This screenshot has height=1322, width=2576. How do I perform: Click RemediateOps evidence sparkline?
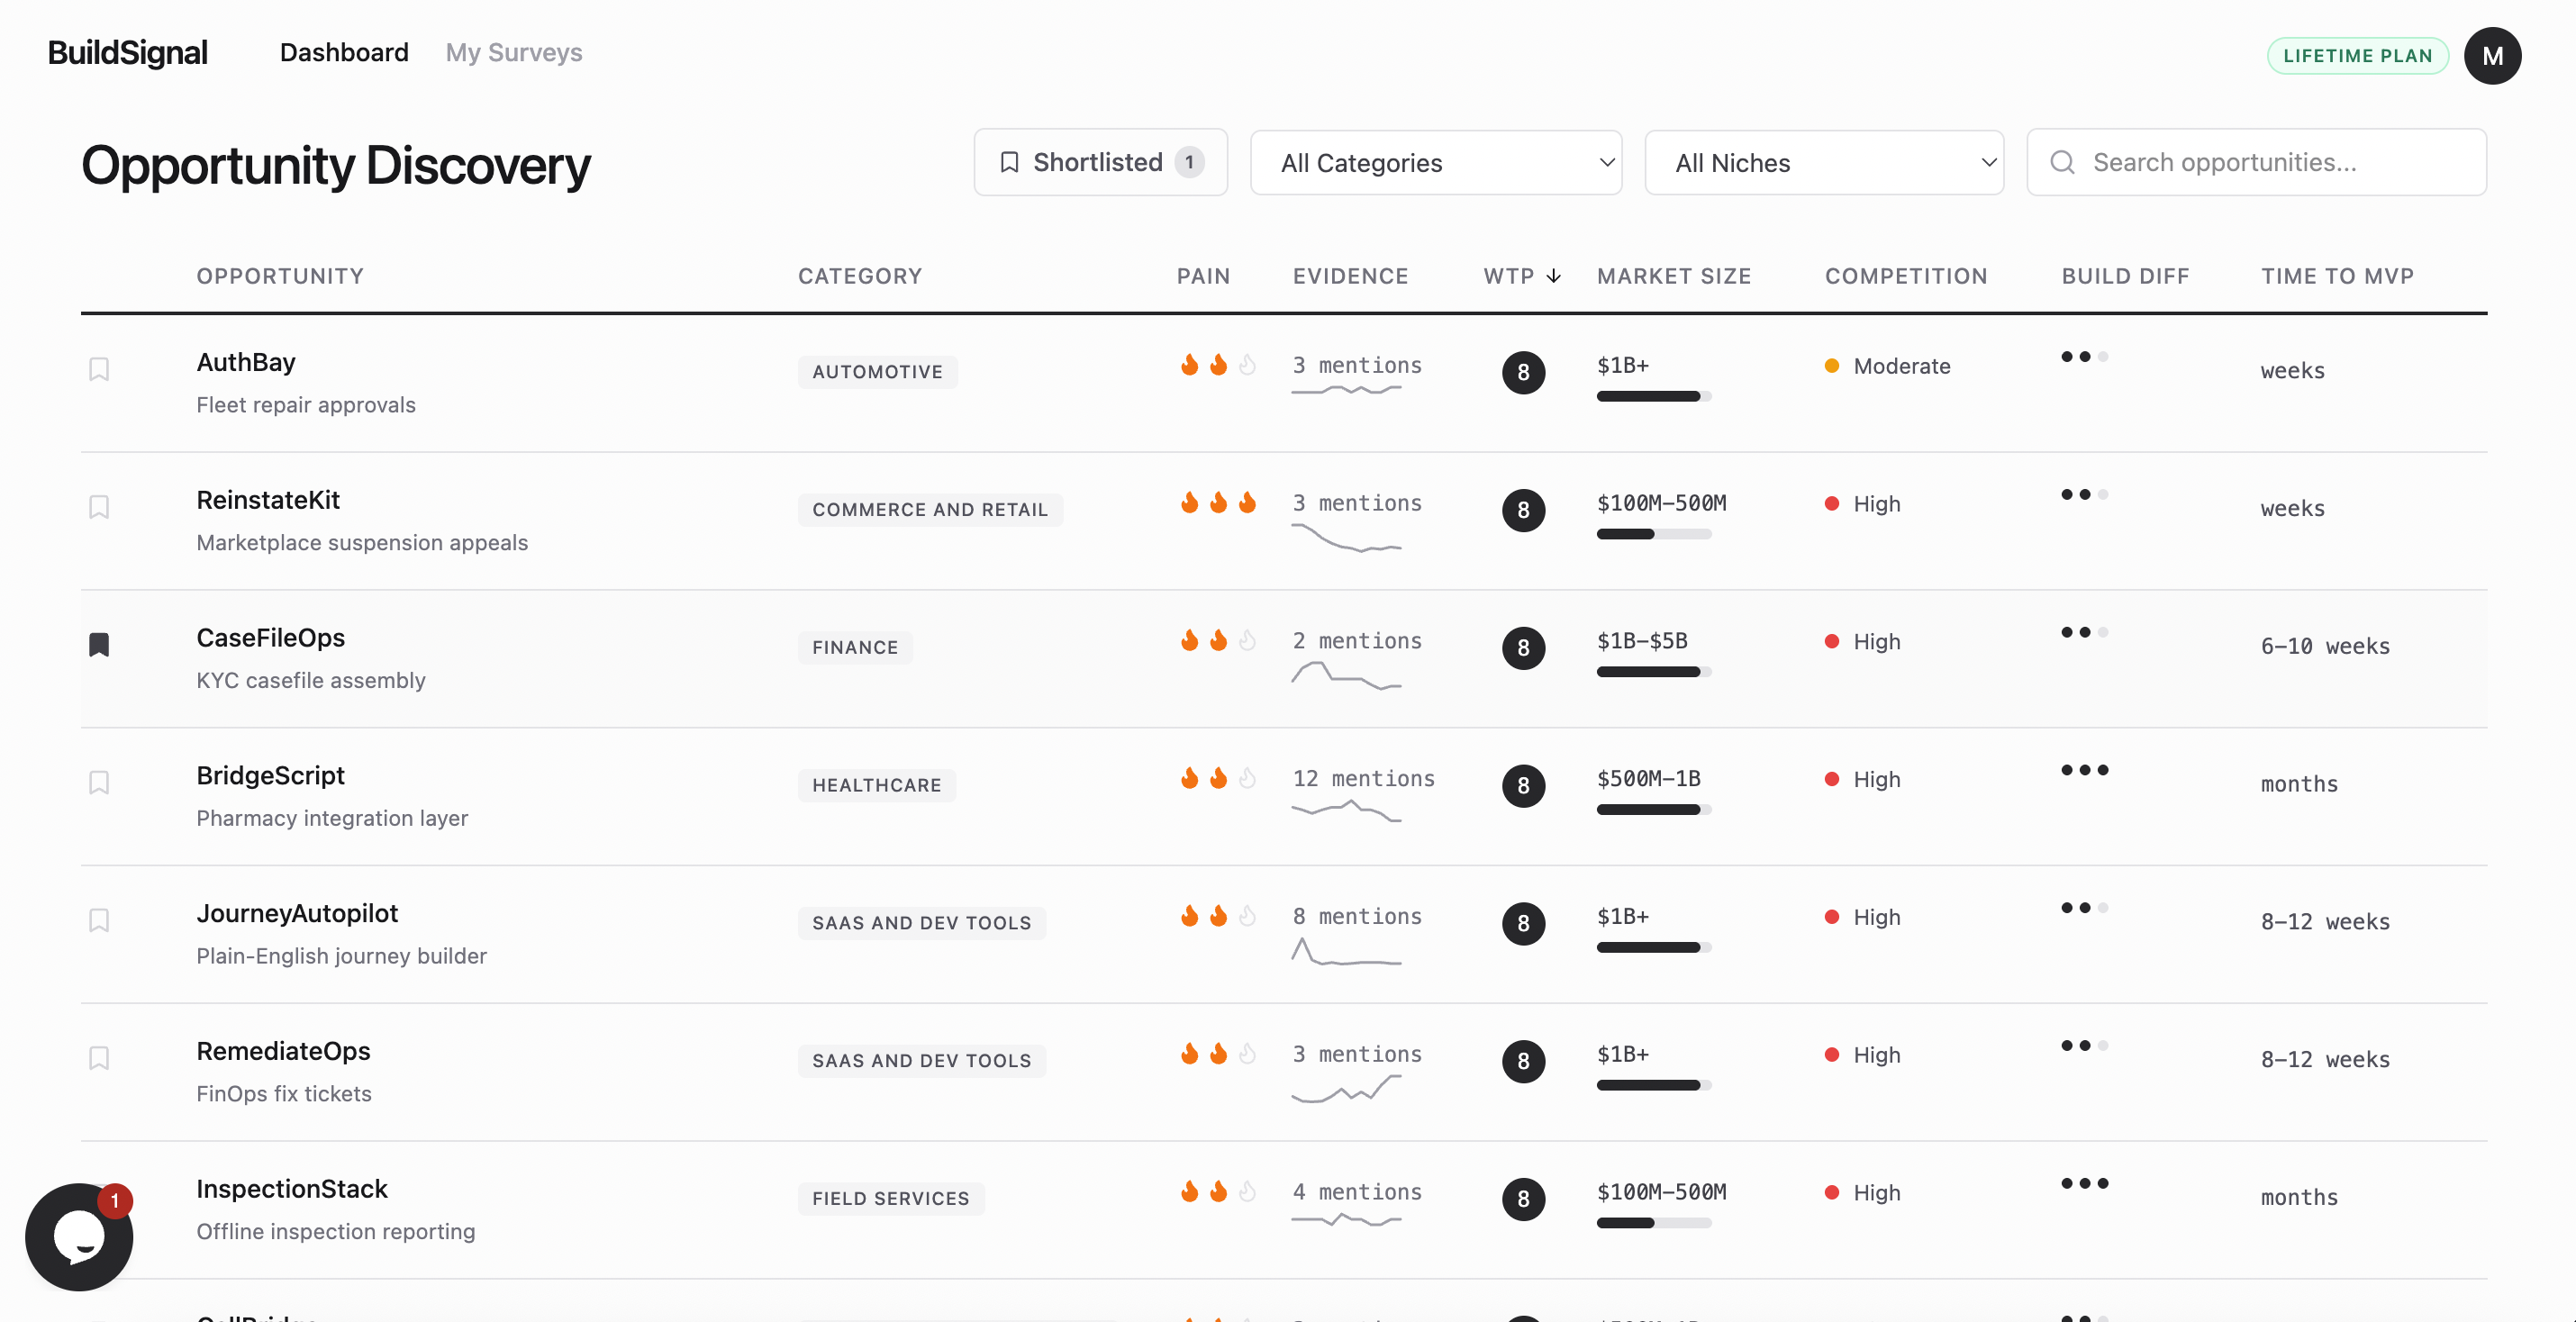1346,1089
